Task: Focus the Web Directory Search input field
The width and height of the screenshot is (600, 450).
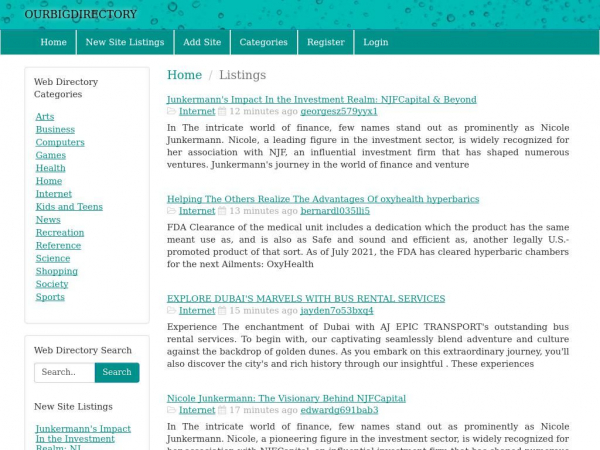Action: click(65, 372)
